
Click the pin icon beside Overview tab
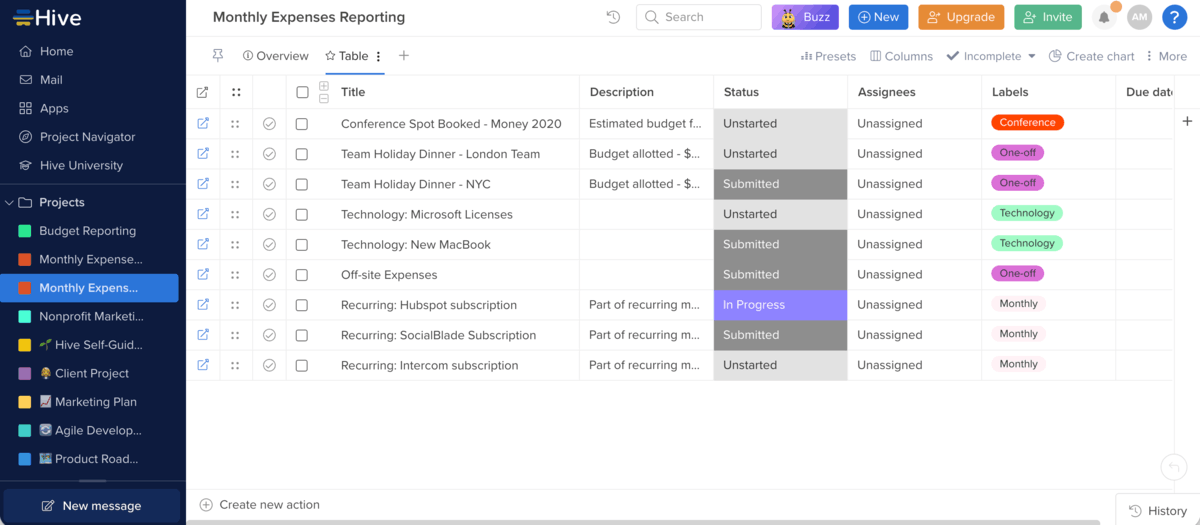point(218,56)
